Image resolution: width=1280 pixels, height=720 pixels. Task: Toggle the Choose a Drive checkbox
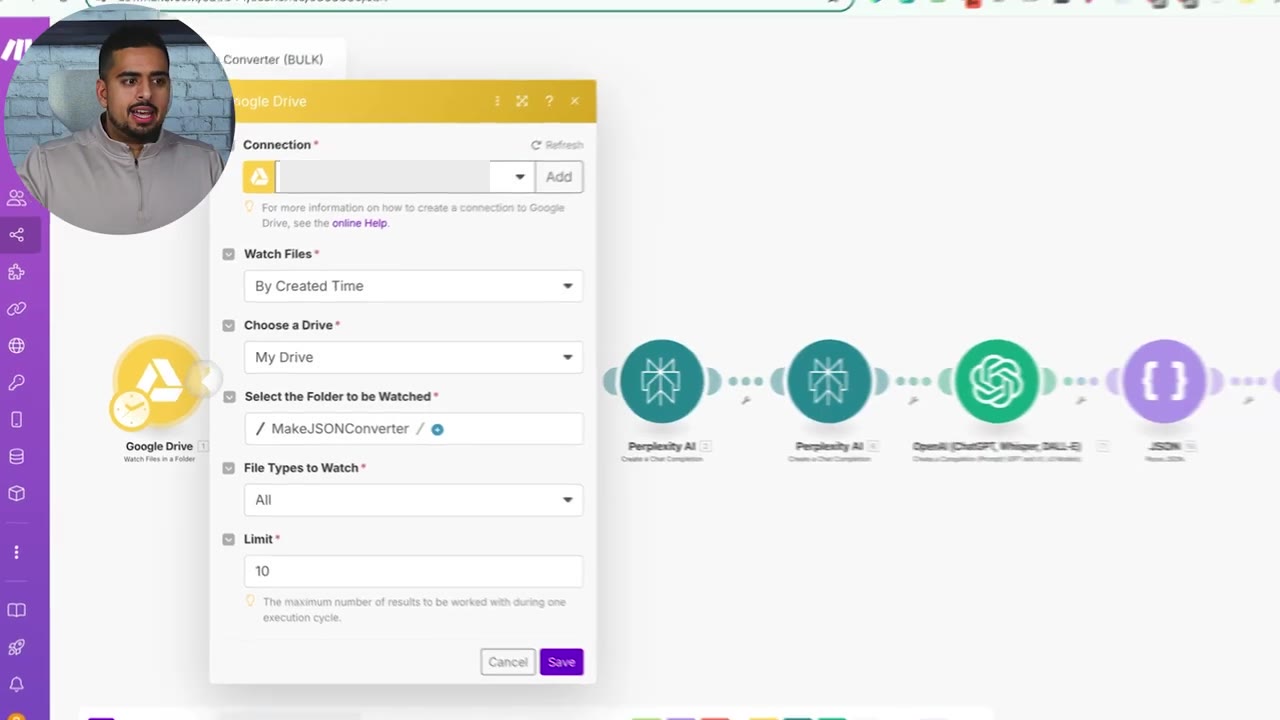tap(229, 325)
